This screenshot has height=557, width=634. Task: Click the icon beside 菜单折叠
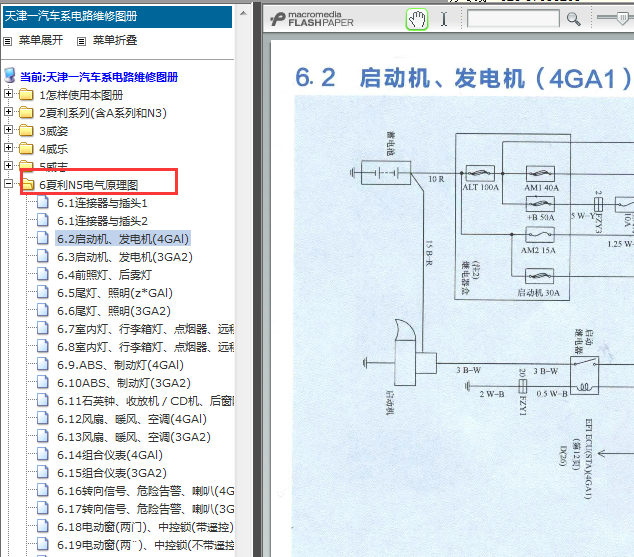(x=81, y=41)
